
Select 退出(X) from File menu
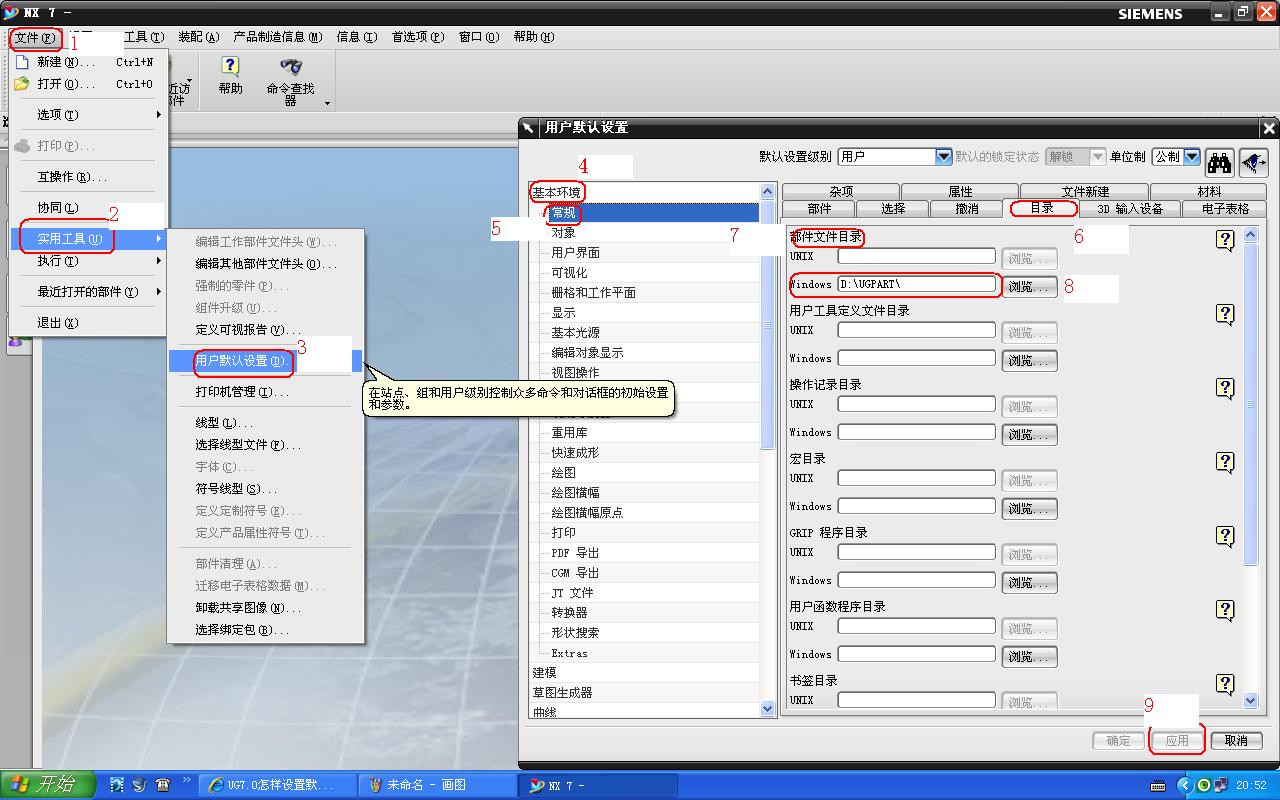88,323
